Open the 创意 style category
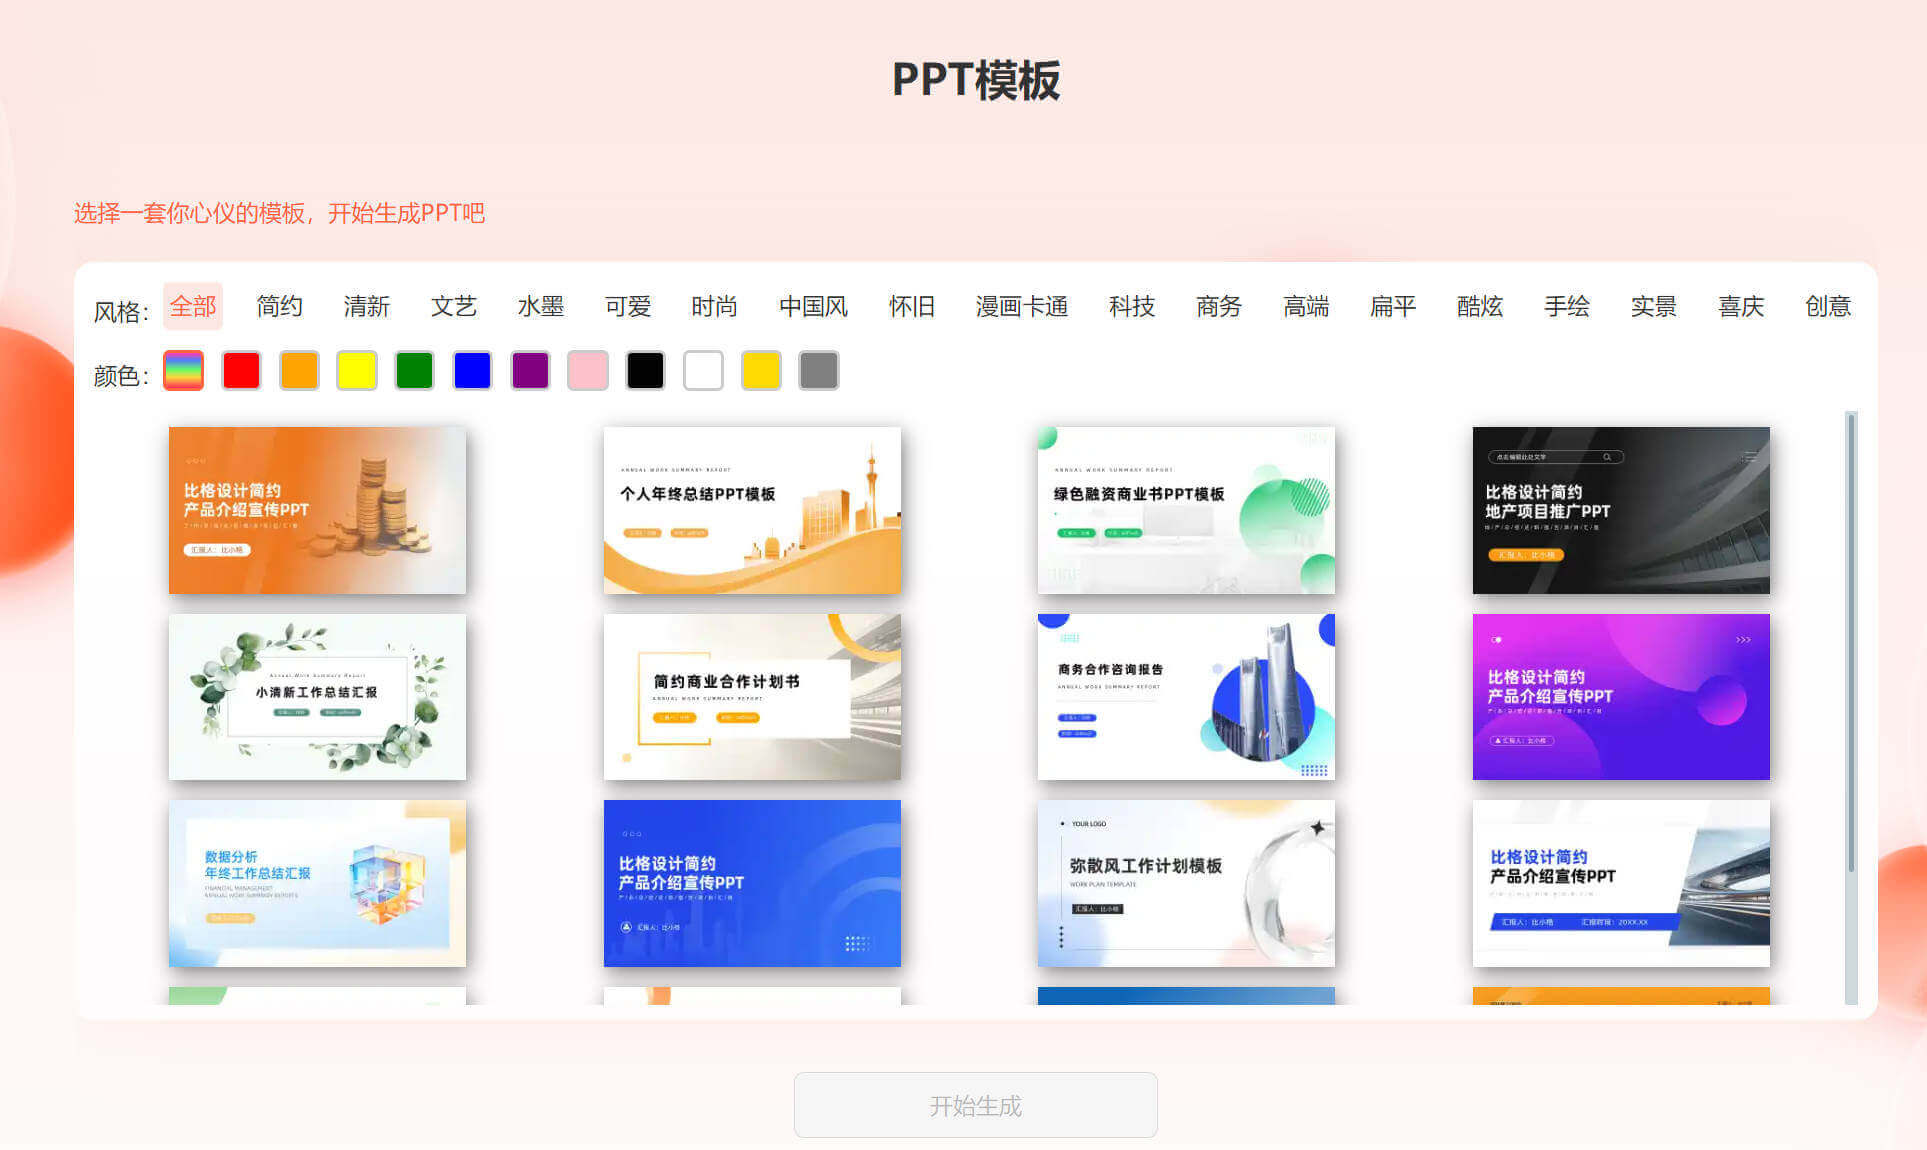Screen dimensions: 1927x1150 tap(1827, 306)
